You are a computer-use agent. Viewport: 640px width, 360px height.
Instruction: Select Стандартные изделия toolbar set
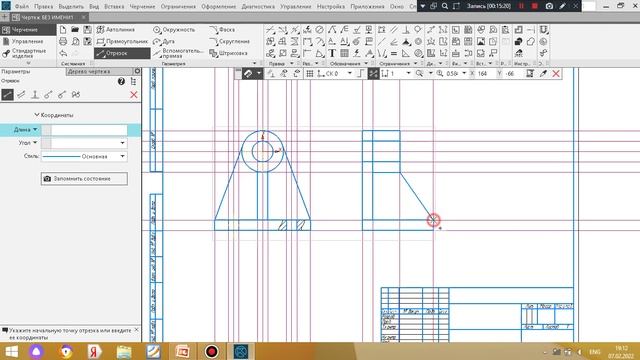pos(28,53)
